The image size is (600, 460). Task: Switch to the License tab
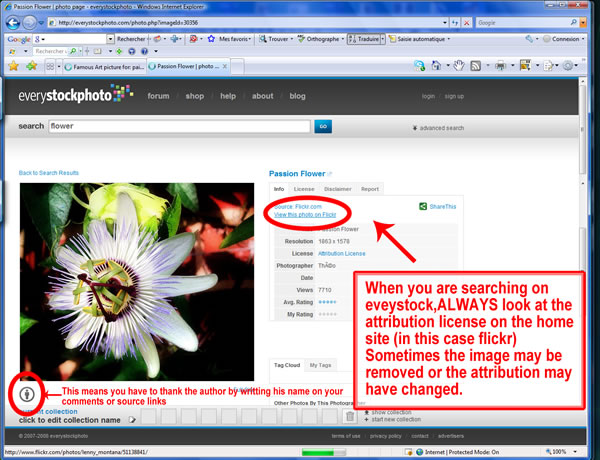pyautogui.click(x=304, y=189)
